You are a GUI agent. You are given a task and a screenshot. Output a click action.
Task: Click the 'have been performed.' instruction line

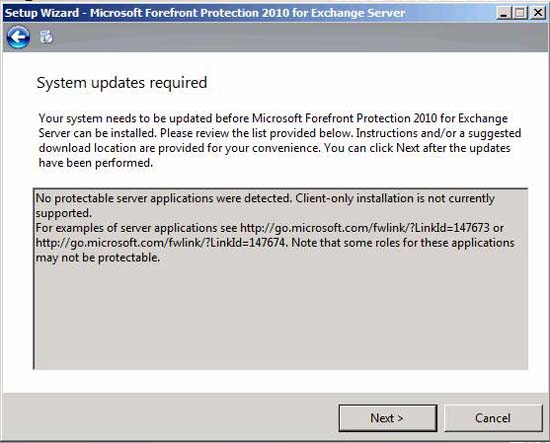(x=96, y=163)
